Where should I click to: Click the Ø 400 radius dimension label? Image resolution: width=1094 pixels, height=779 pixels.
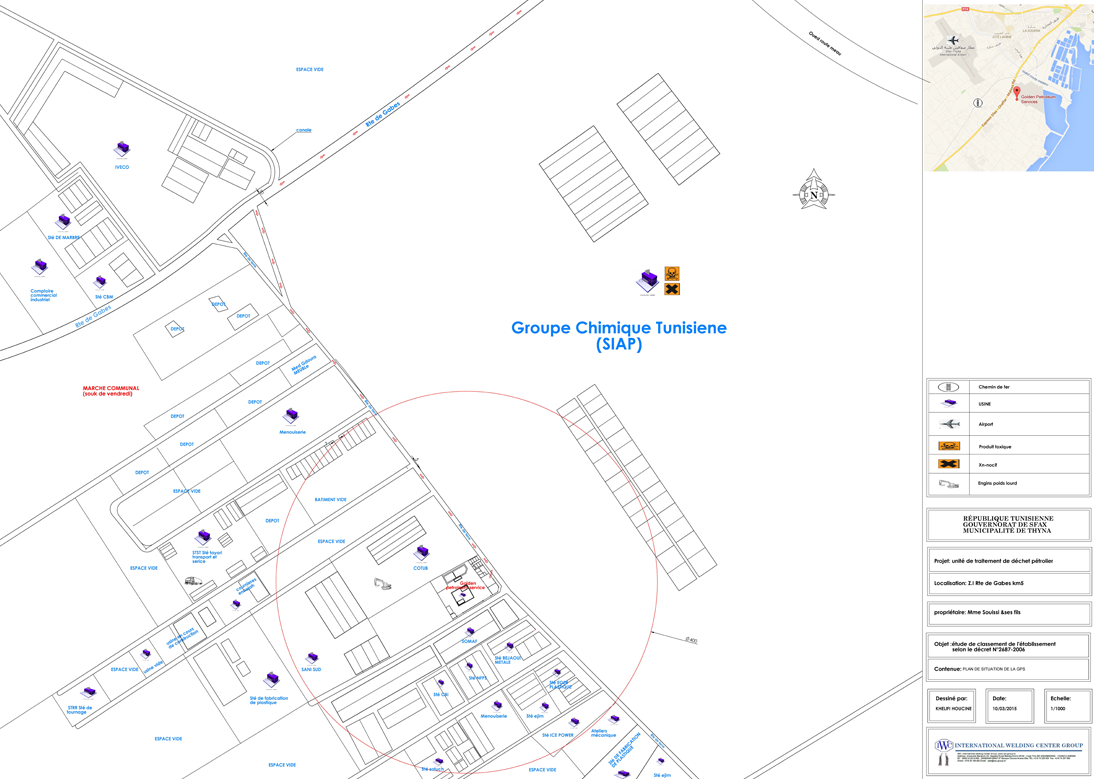coord(691,640)
